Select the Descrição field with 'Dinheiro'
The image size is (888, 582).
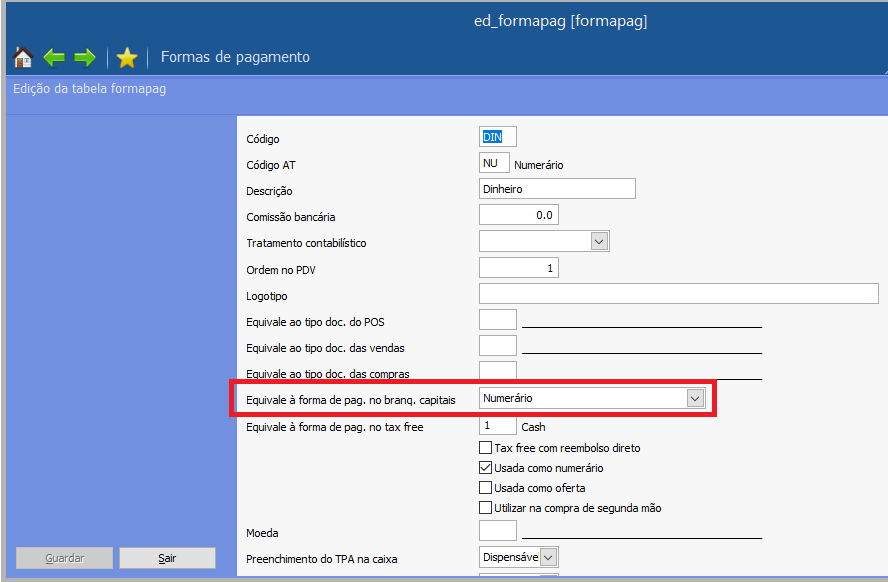[x=557, y=189]
